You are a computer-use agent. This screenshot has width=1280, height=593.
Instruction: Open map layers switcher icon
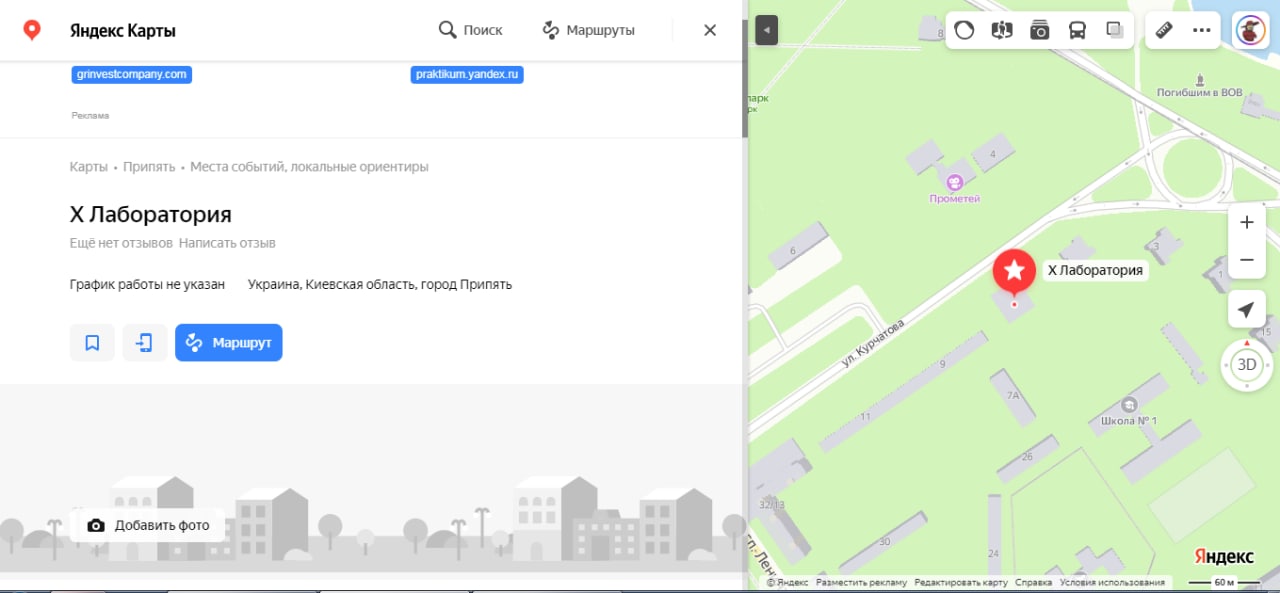1115,30
